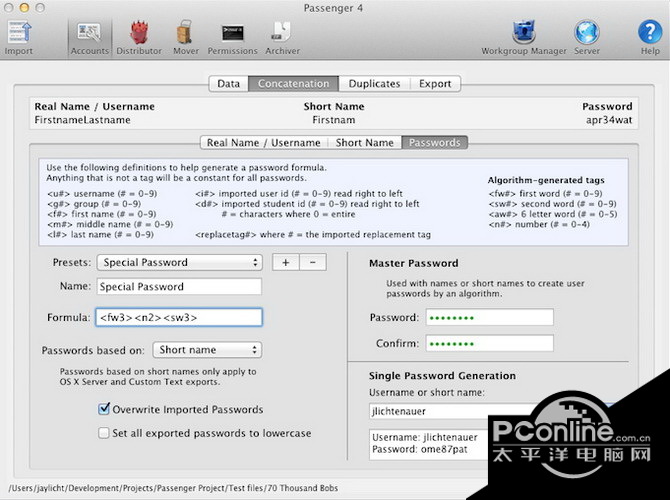Click the '<sw#> second word' tag definition
This screenshot has height=500, width=670.
click(552, 204)
